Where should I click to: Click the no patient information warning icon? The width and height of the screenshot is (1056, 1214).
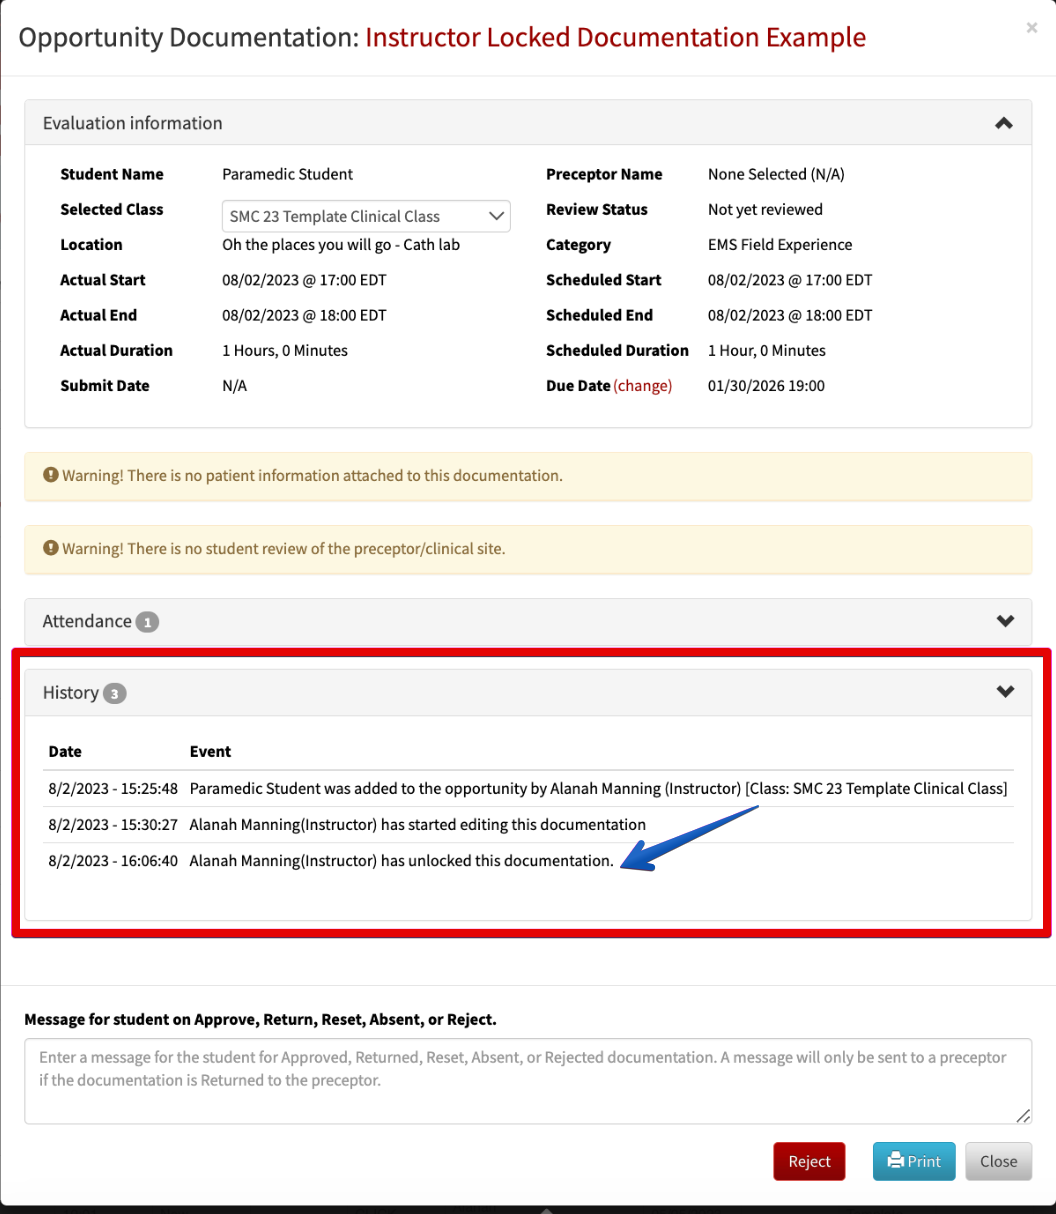[50, 475]
